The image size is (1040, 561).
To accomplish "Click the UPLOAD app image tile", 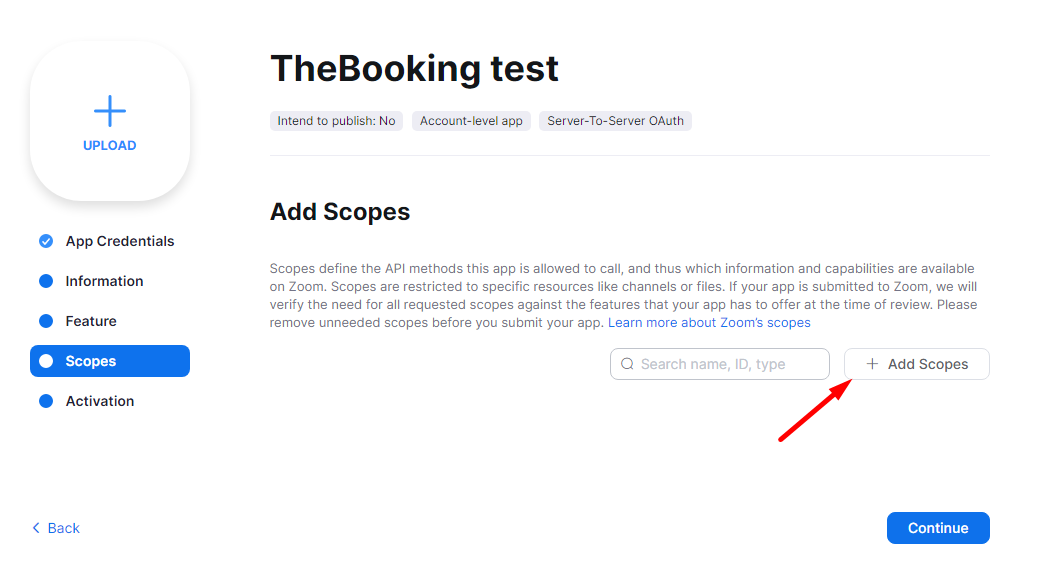I will (110, 121).
